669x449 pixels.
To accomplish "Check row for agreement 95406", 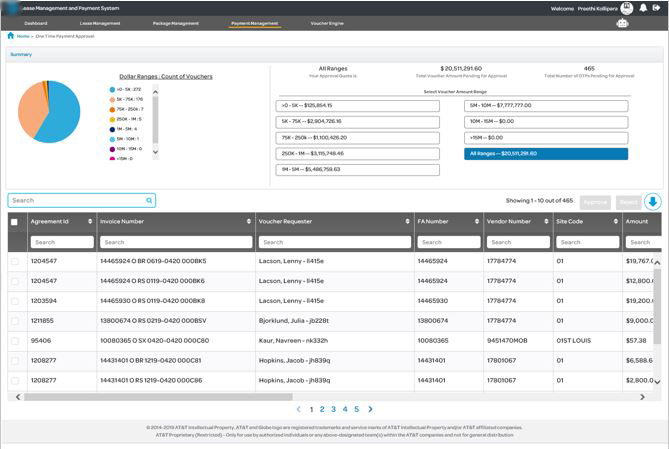I will [15, 341].
